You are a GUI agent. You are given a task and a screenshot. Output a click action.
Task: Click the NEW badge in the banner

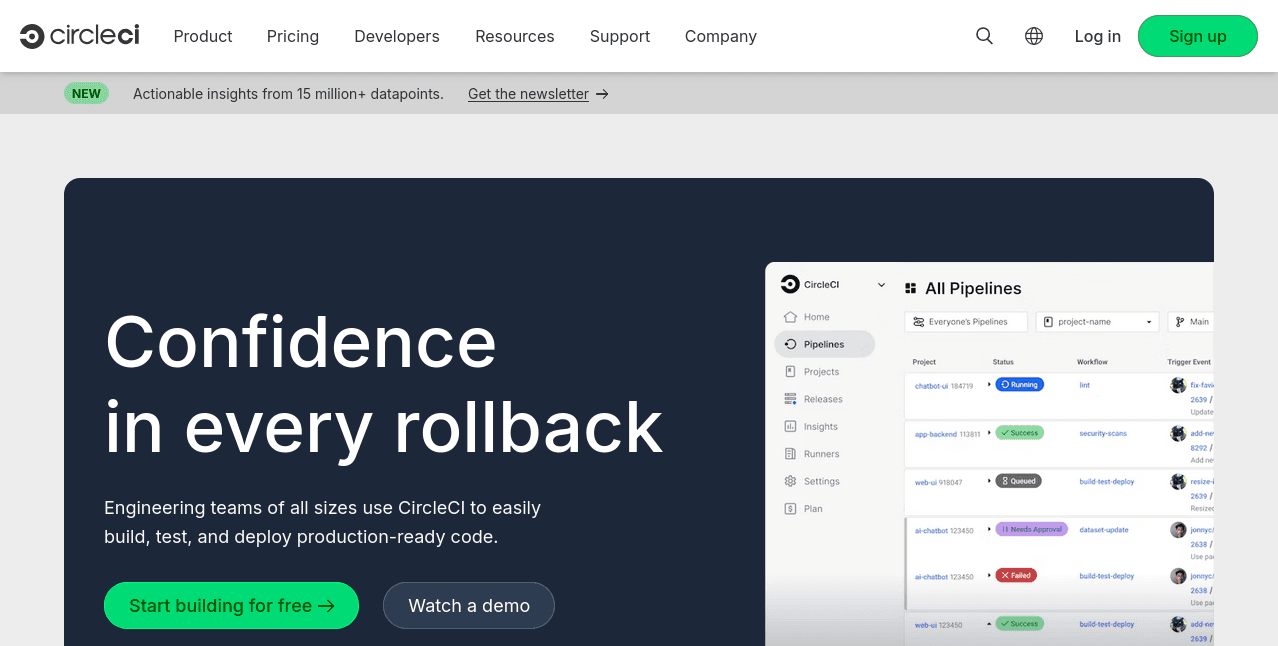coord(86,93)
